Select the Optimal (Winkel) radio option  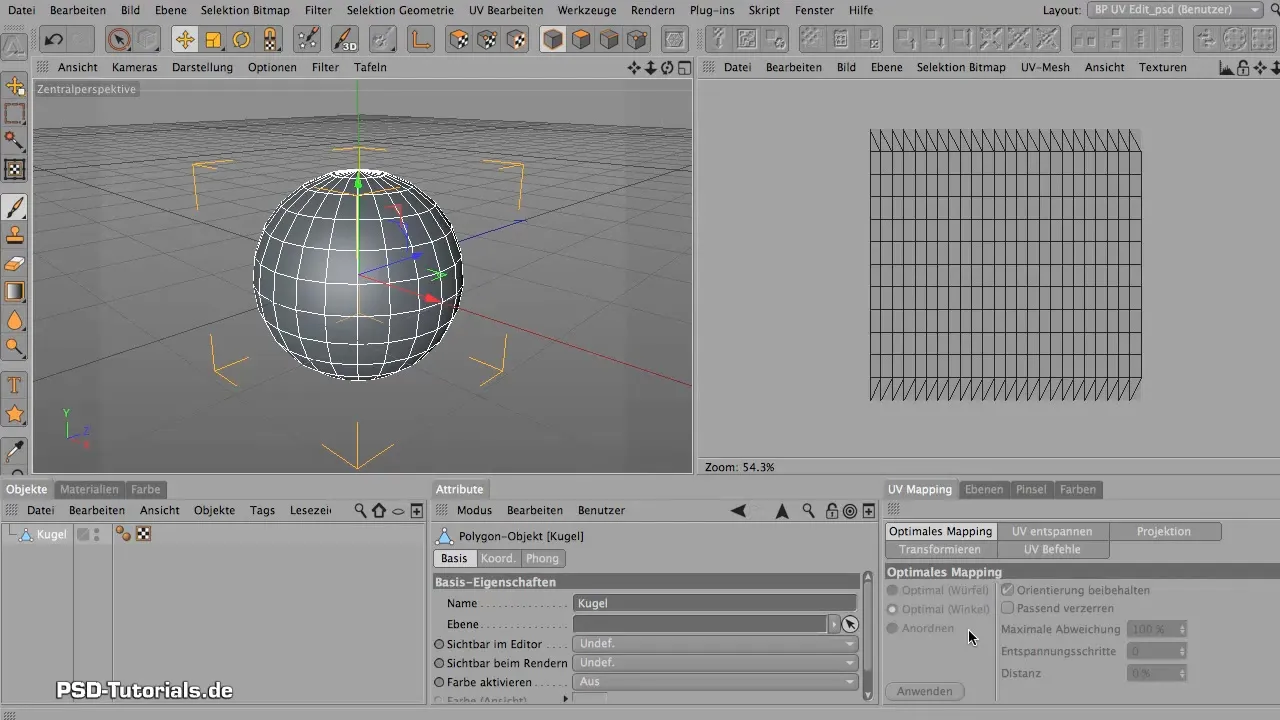point(893,609)
